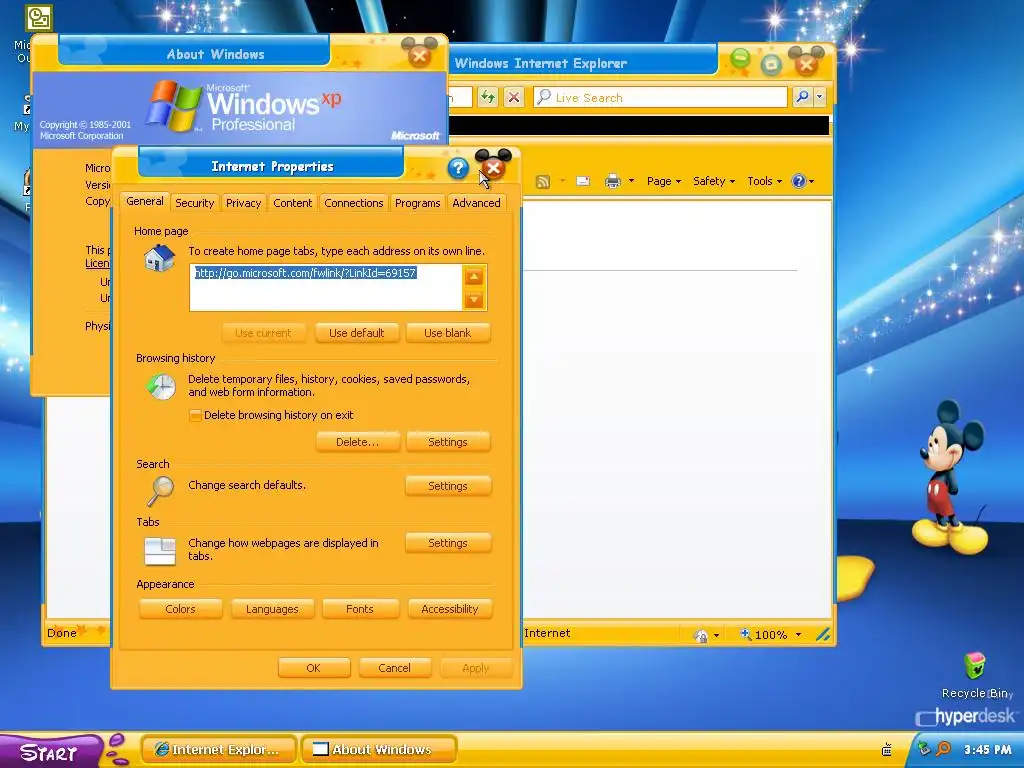Switch to Internet Explorer taskbar button
The height and width of the screenshot is (768, 1024).
[x=219, y=750]
